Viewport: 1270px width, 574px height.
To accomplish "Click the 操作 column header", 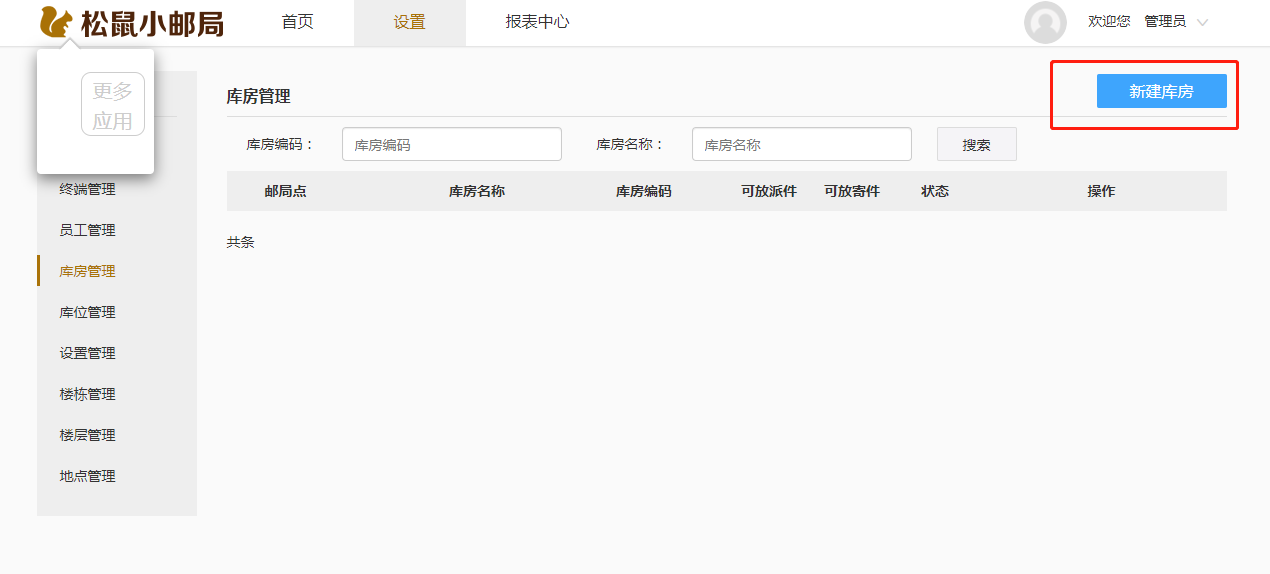I will click(1101, 191).
